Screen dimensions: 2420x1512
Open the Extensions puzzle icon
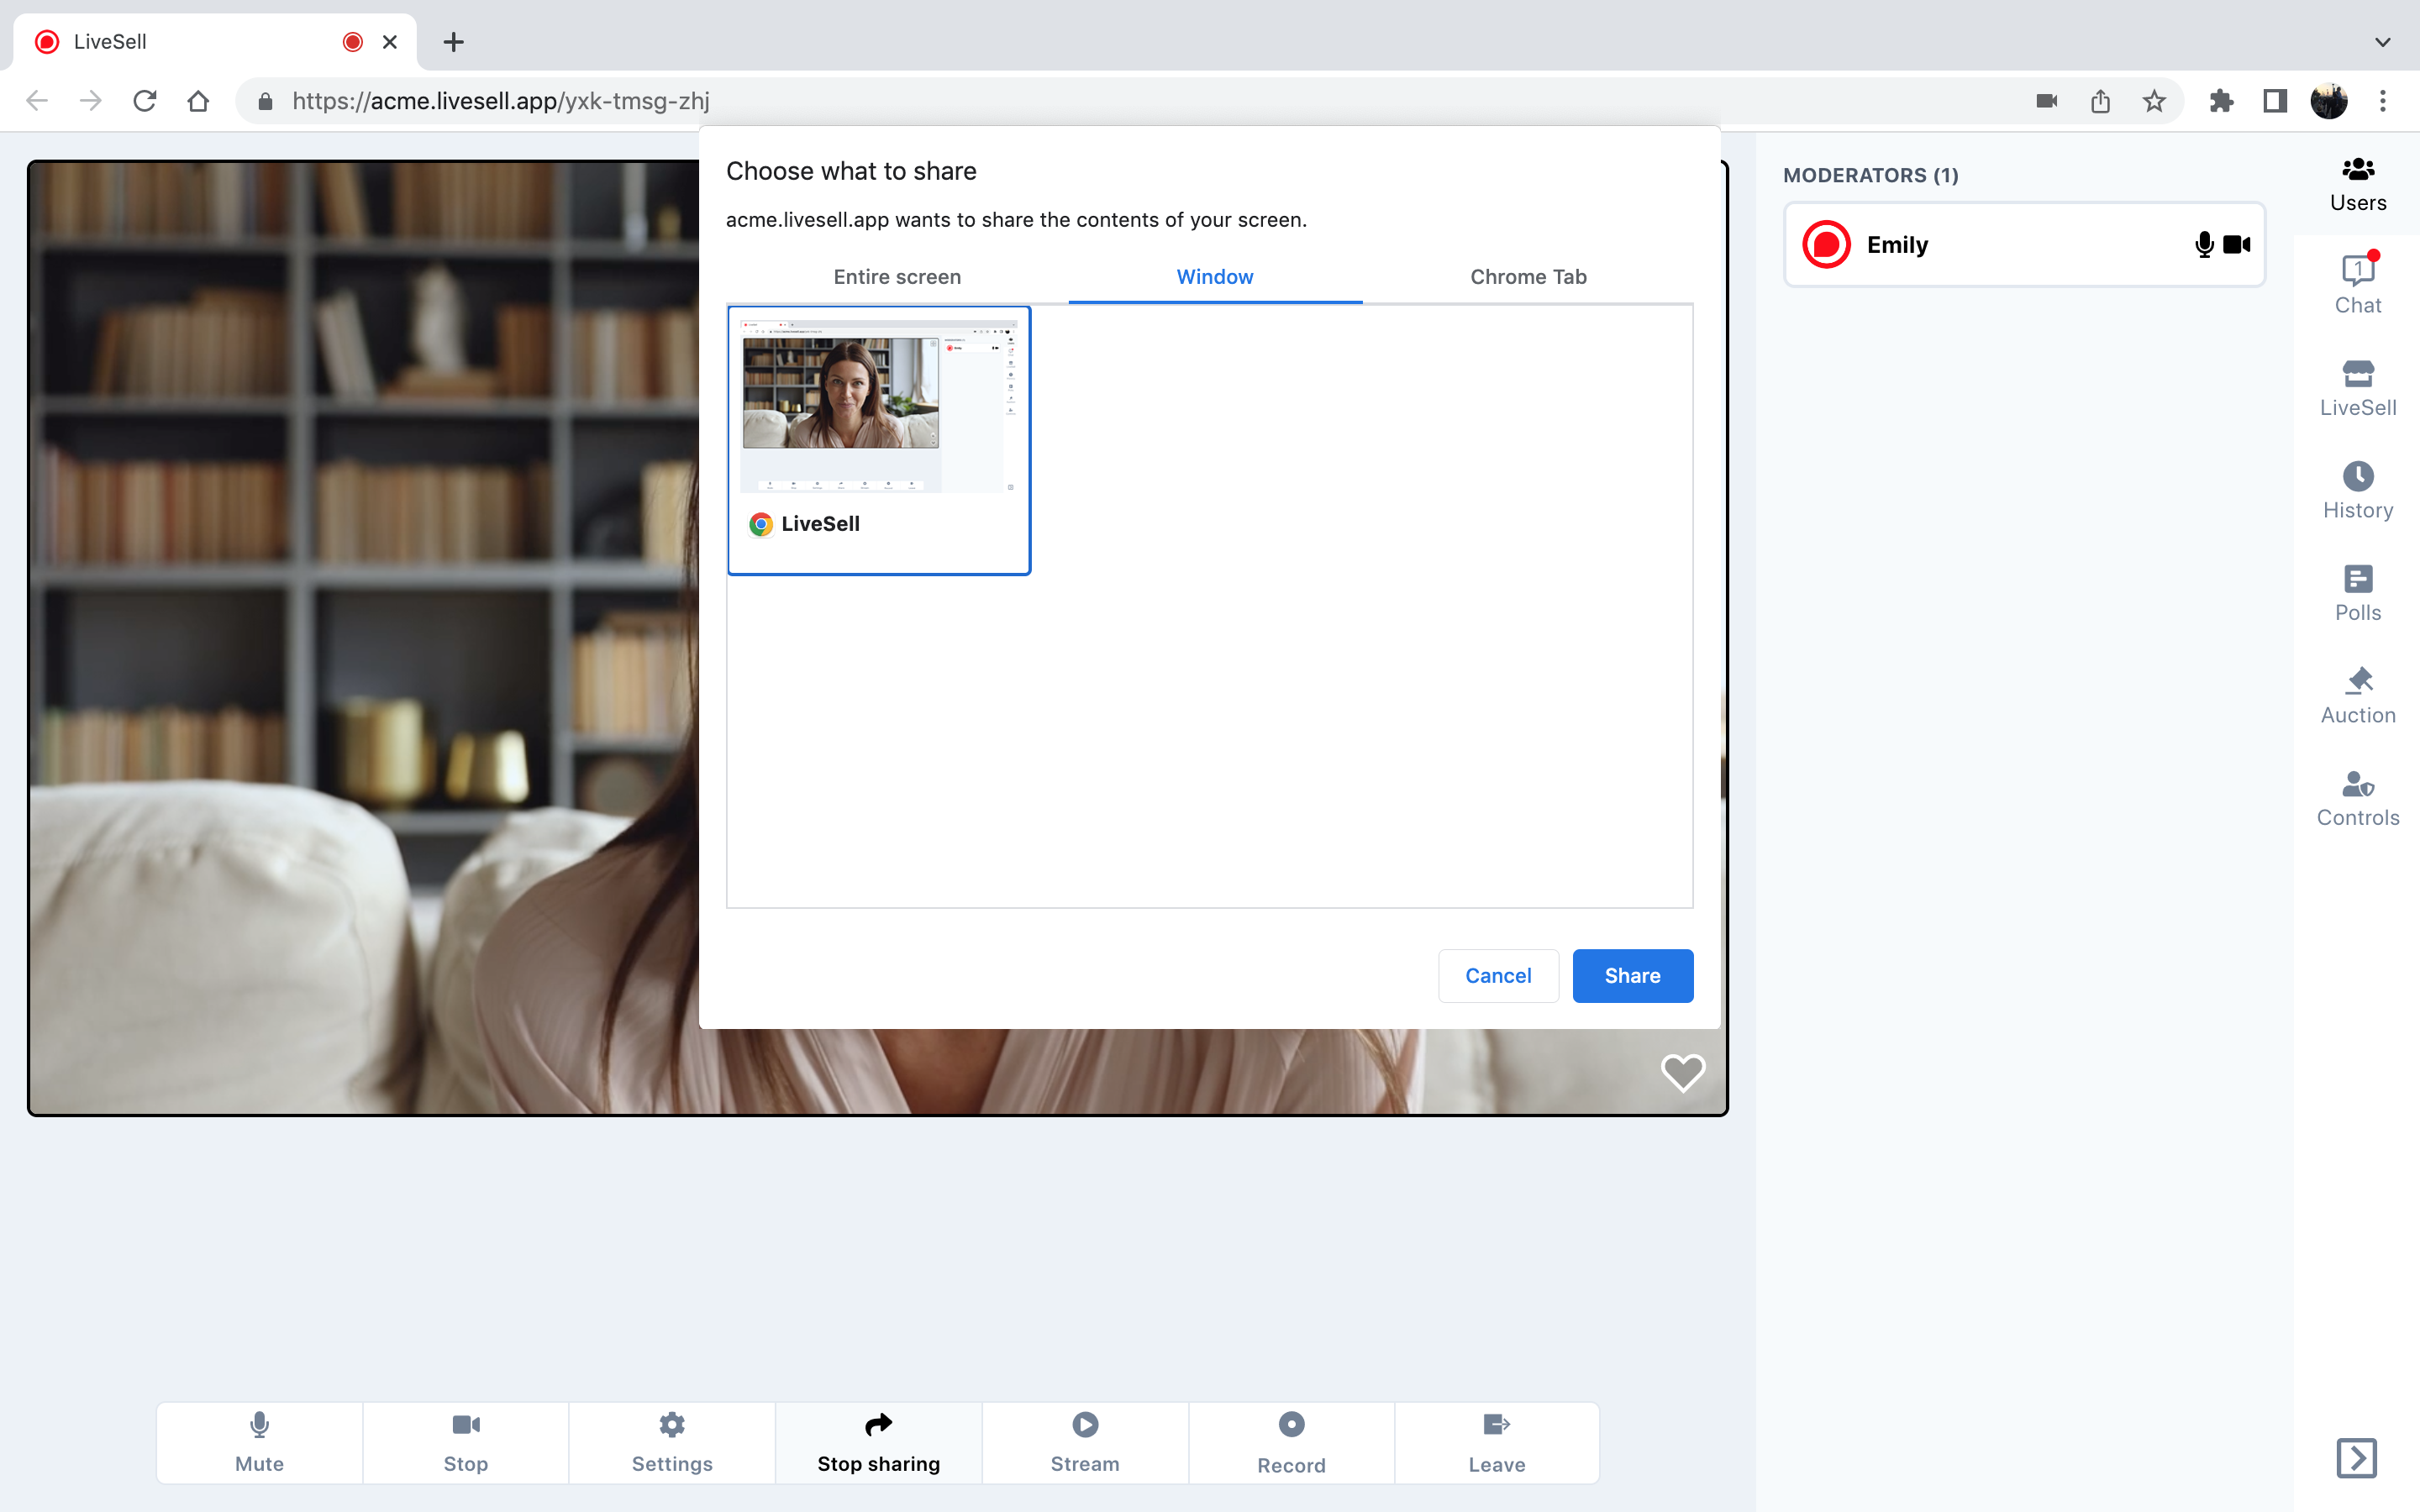(x=2221, y=101)
